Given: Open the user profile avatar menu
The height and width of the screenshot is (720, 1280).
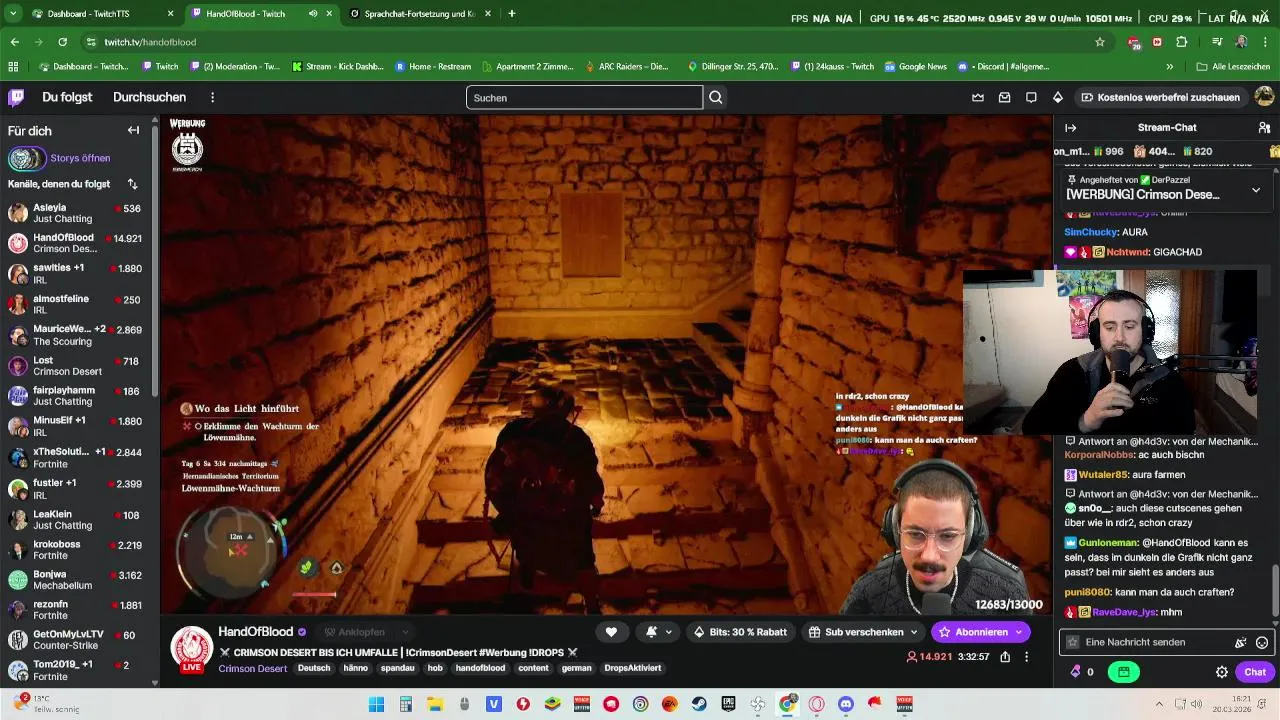Looking at the screenshot, I should pos(1264,97).
